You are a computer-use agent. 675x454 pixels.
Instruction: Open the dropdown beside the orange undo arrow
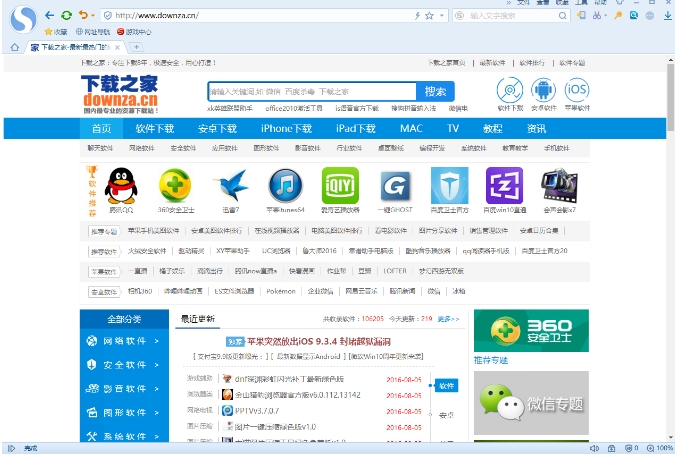click(x=93, y=16)
